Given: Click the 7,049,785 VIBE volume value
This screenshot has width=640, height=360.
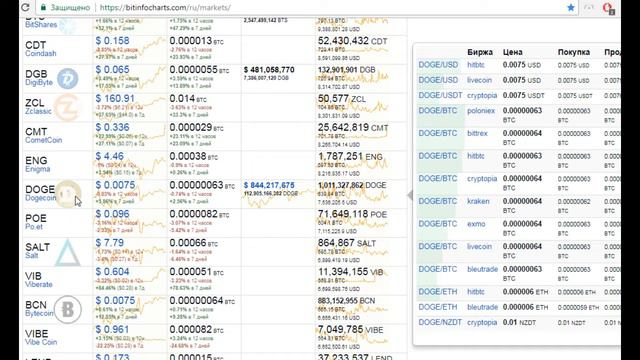Looking at the screenshot, I should (350, 329).
